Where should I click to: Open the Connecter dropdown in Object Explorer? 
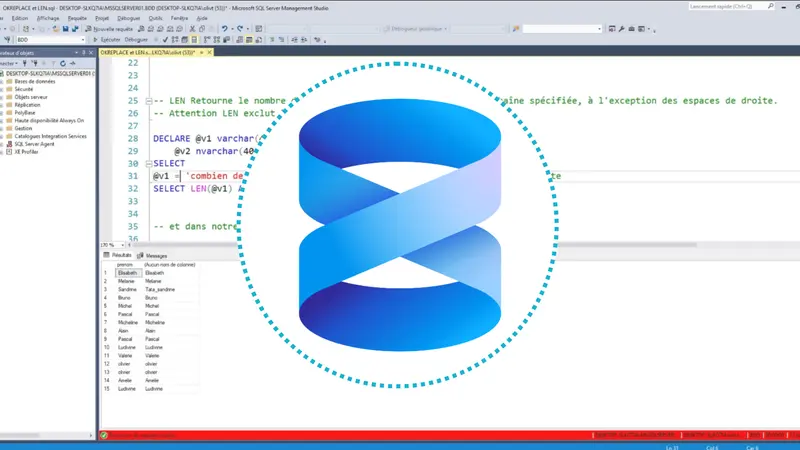[x=9, y=64]
